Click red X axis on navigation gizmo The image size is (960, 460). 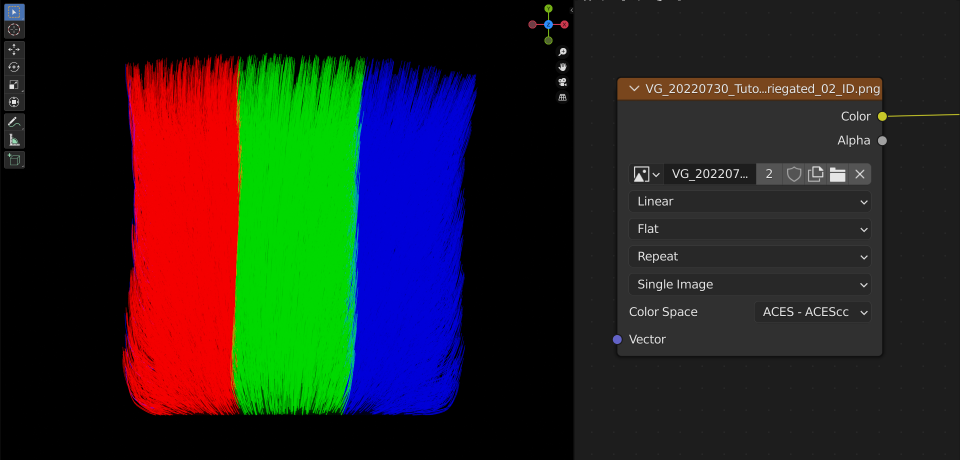click(x=564, y=25)
